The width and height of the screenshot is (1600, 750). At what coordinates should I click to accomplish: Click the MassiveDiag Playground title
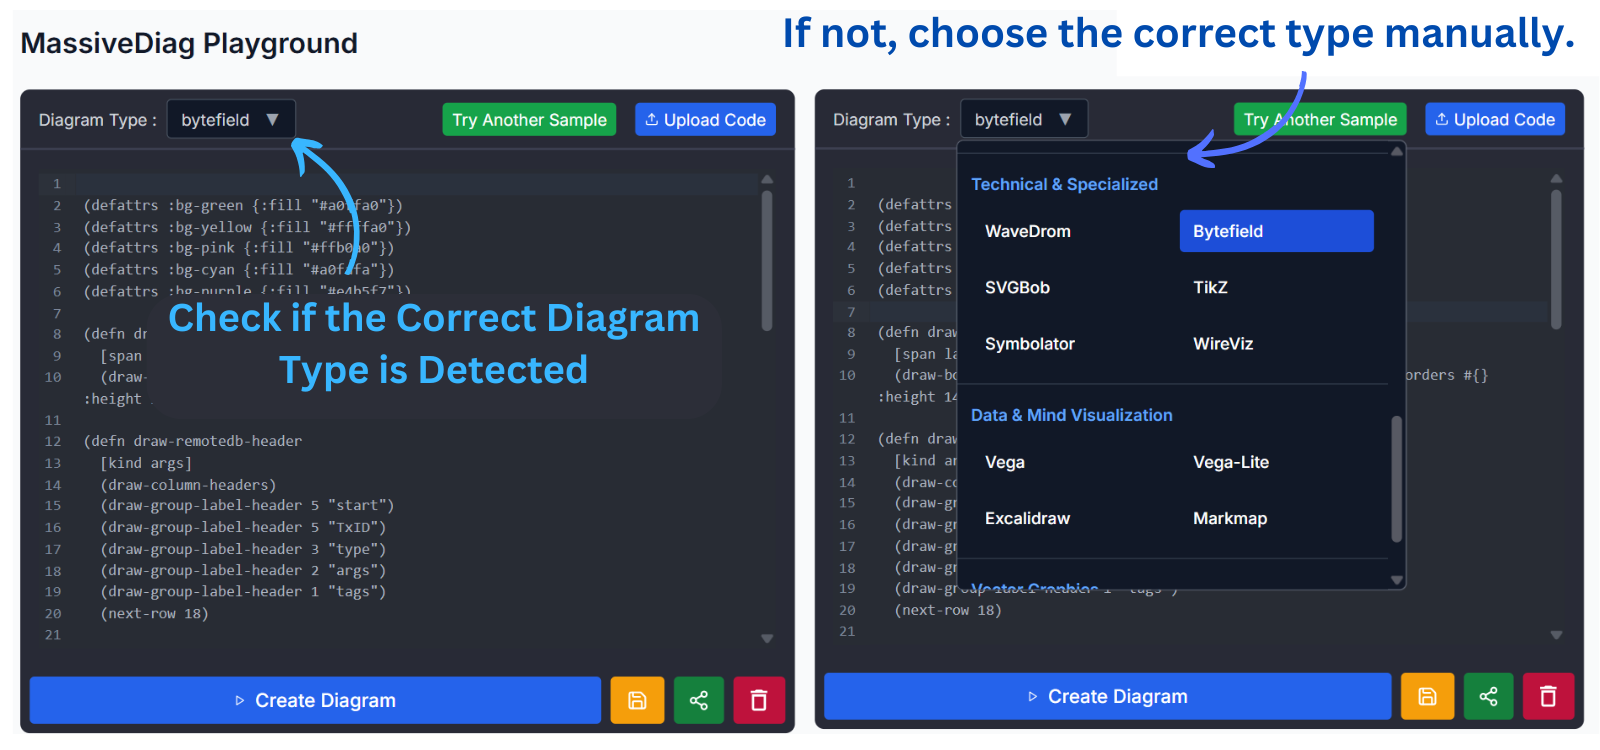coord(189,43)
